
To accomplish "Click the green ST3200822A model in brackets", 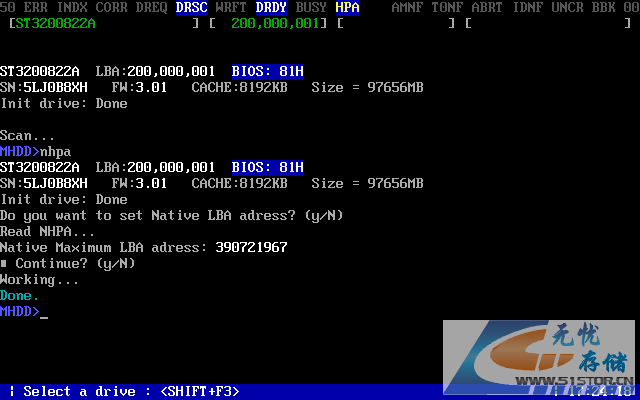I will pyautogui.click(x=56, y=23).
